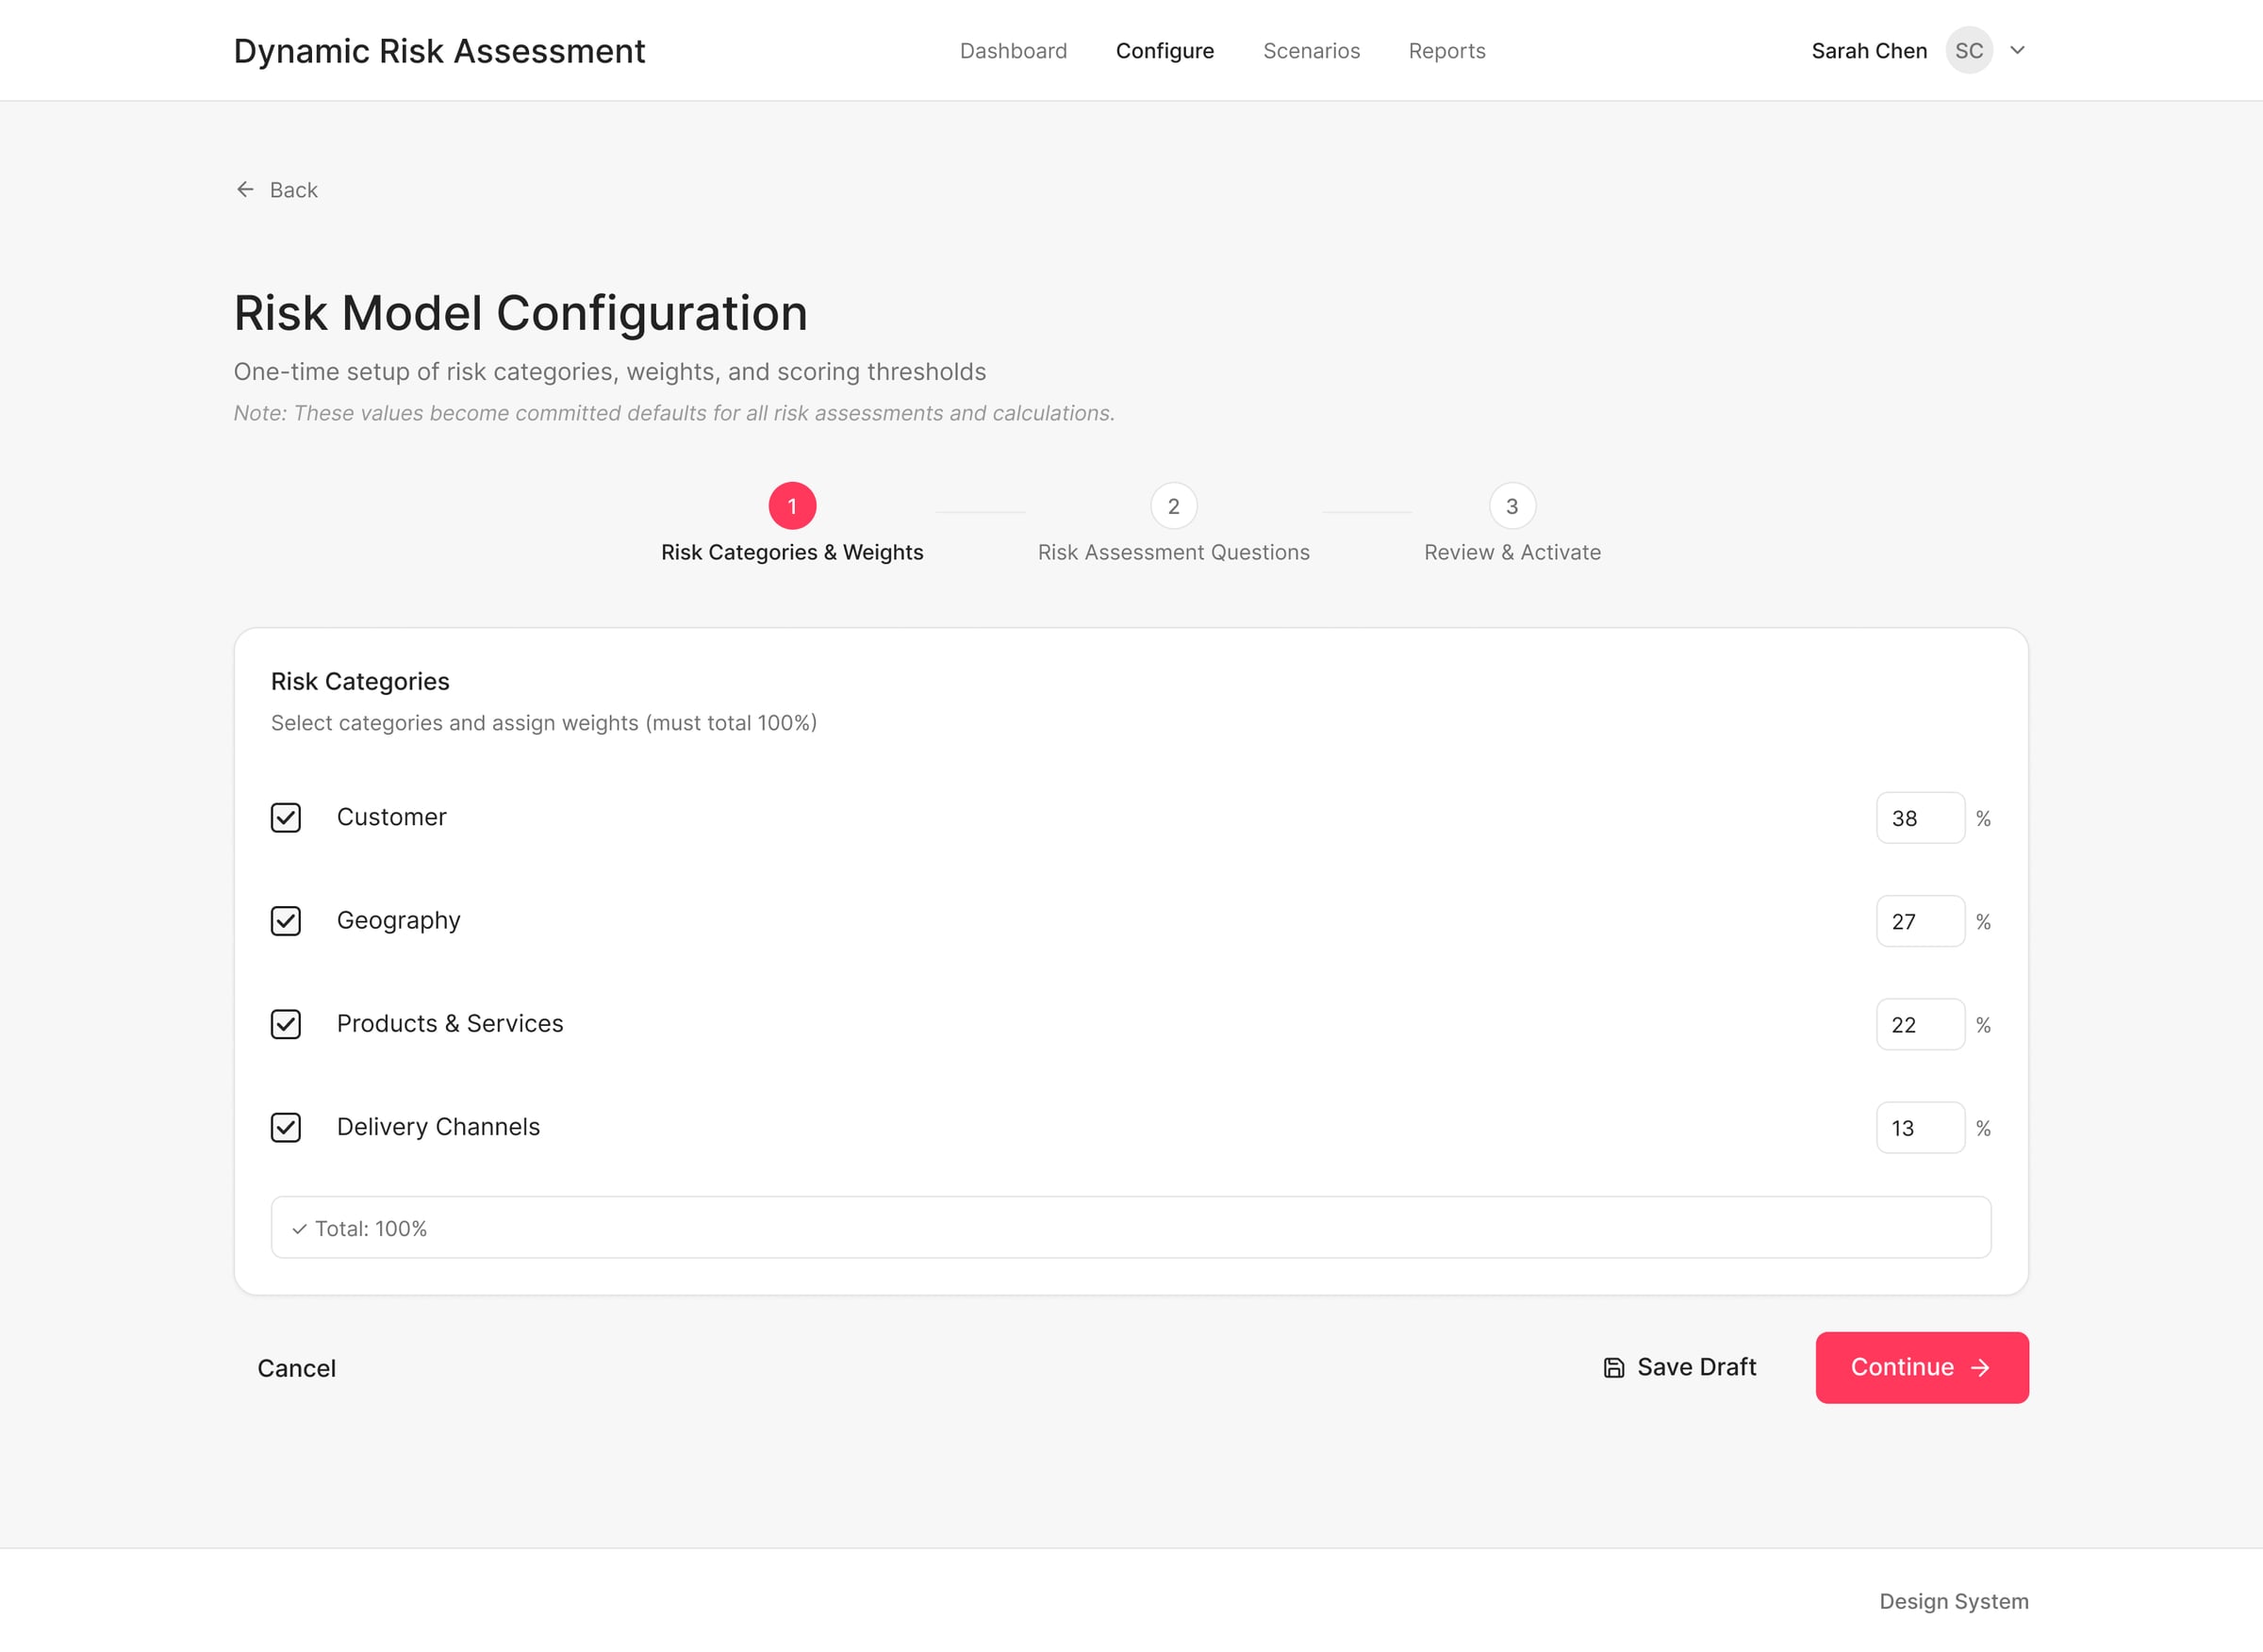
Task: Click the Cancel link
Action: click(x=296, y=1367)
